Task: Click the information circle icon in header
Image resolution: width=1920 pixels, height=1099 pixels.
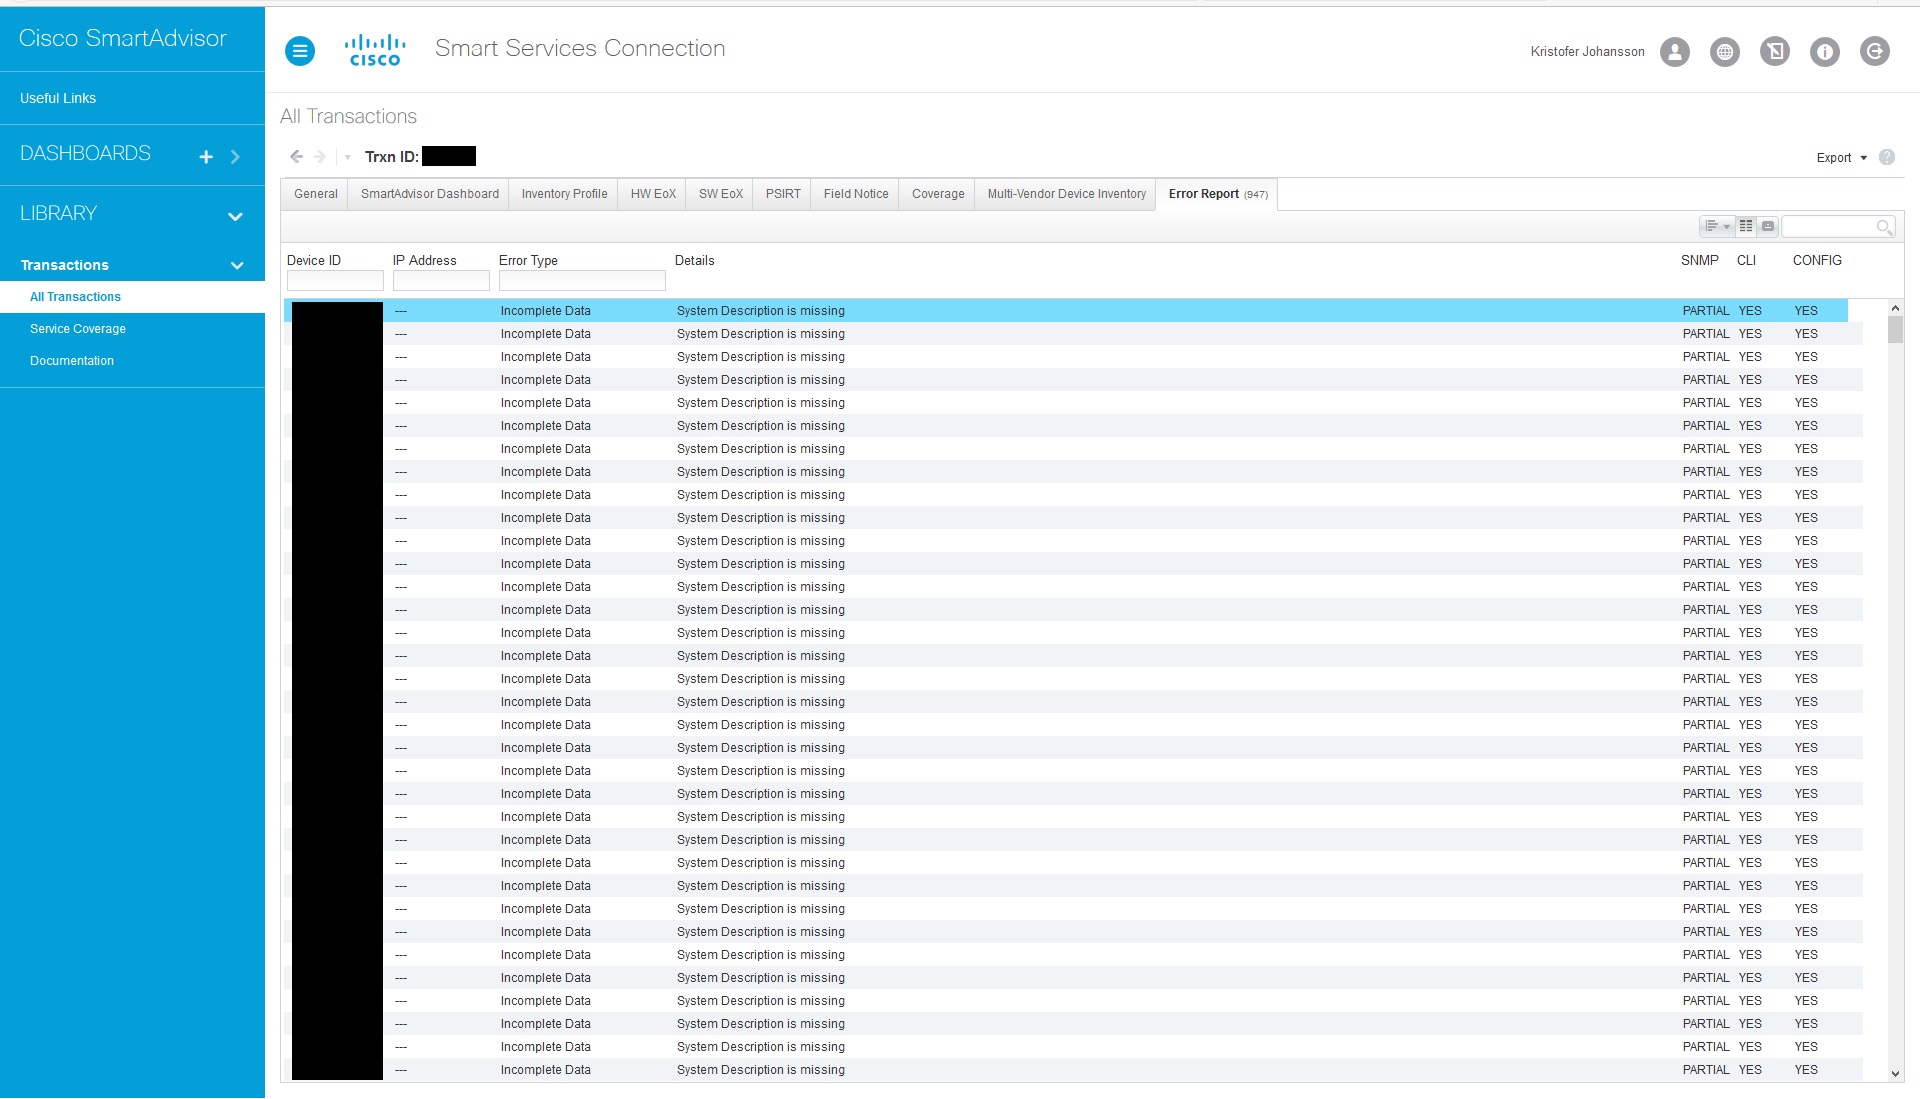Action: (x=1824, y=52)
